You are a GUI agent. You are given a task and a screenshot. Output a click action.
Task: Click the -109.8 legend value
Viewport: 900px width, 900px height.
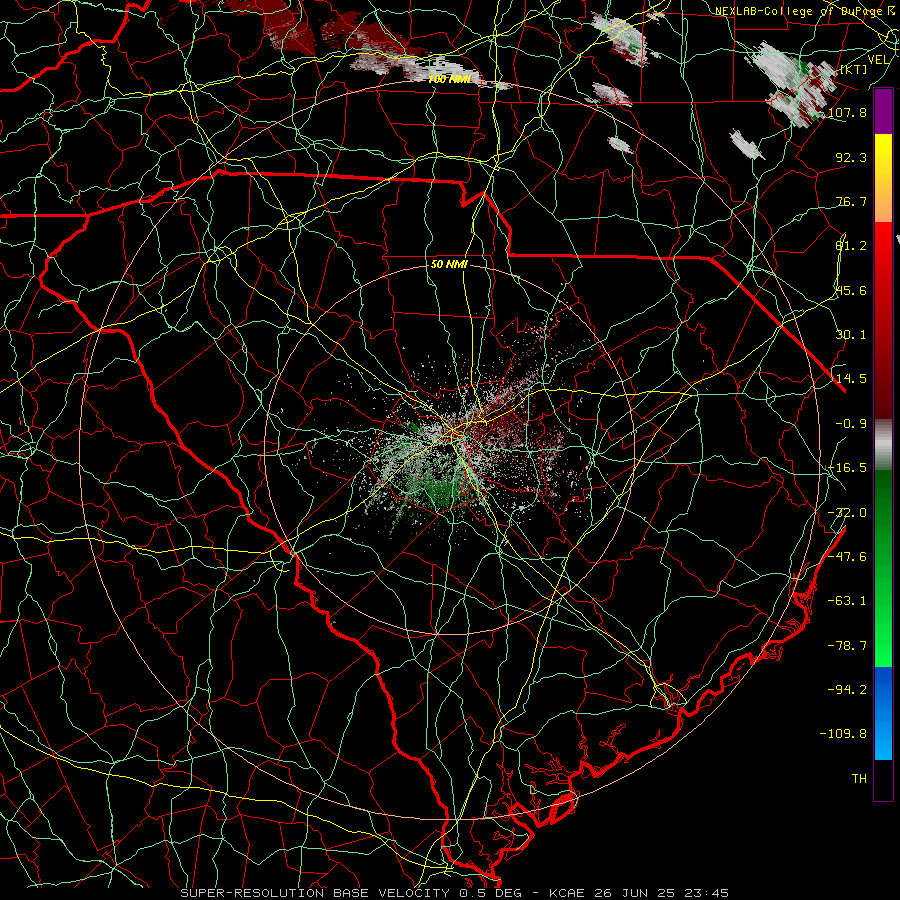tap(843, 733)
